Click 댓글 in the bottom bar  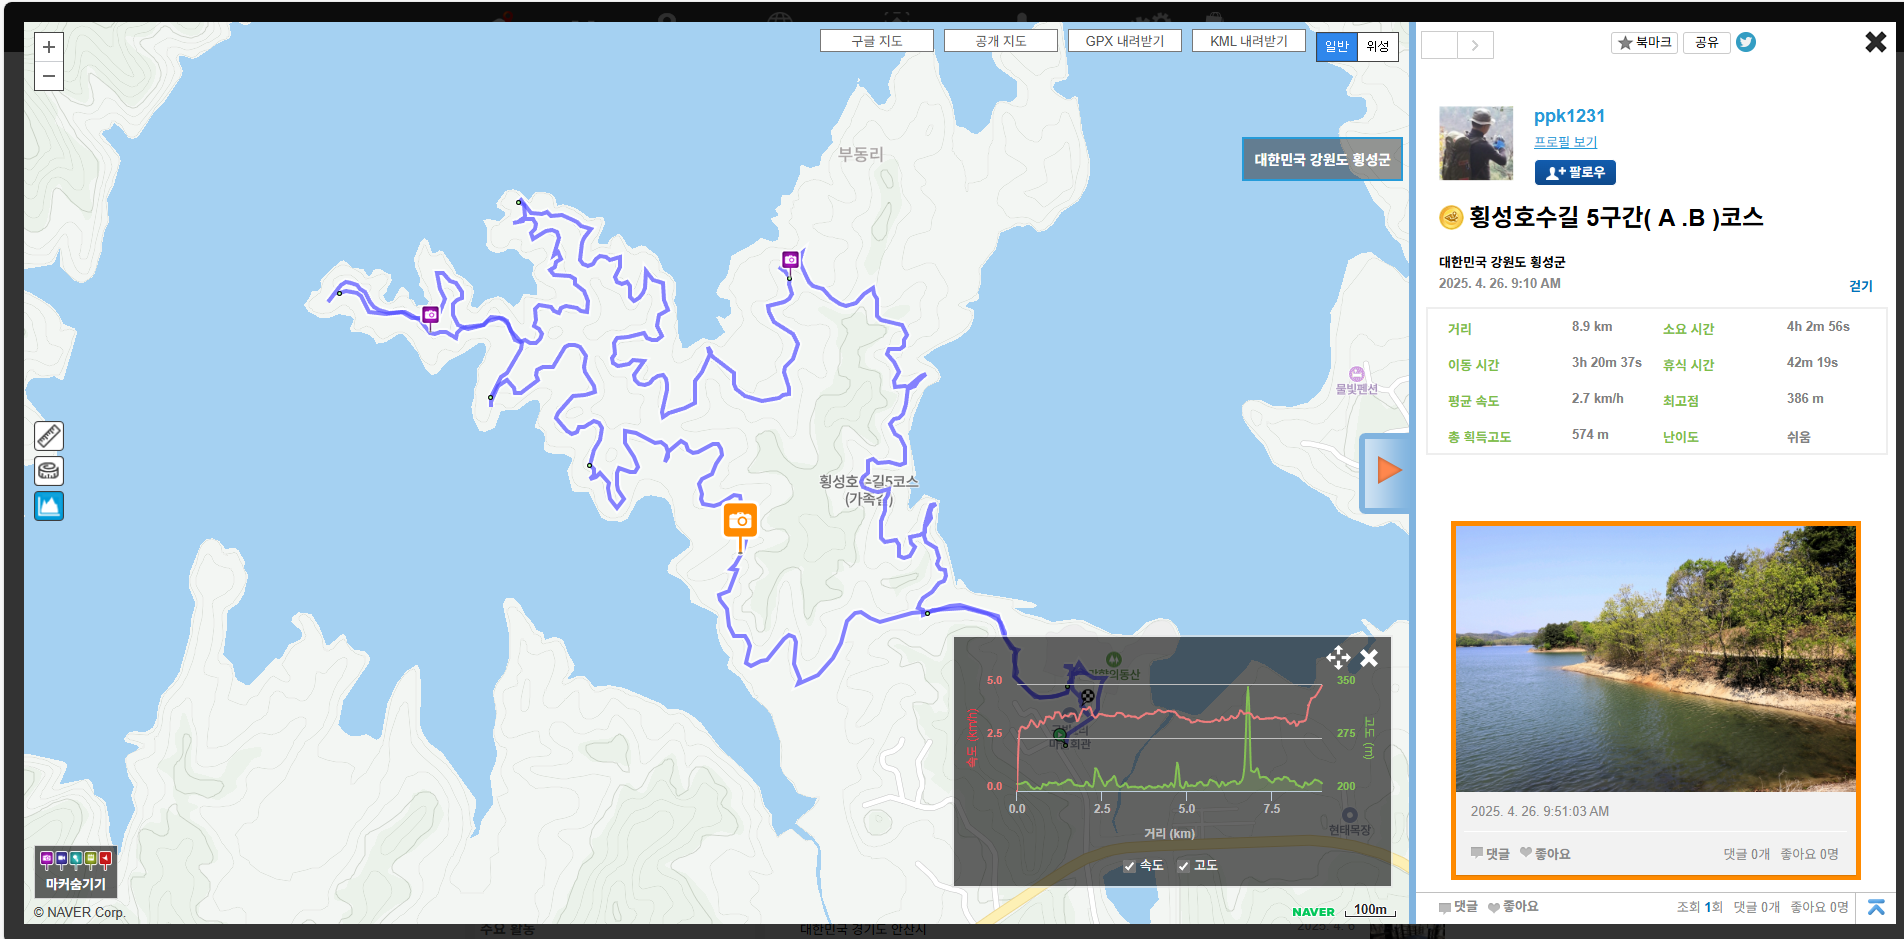(1458, 907)
